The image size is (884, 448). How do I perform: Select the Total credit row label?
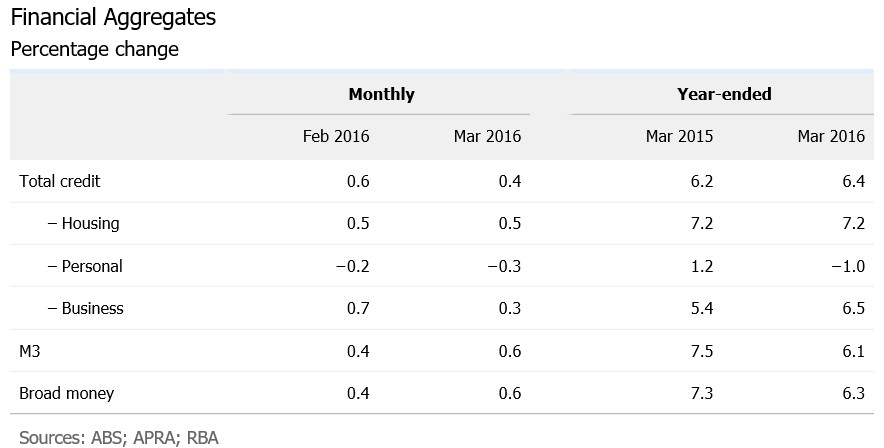click(59, 181)
